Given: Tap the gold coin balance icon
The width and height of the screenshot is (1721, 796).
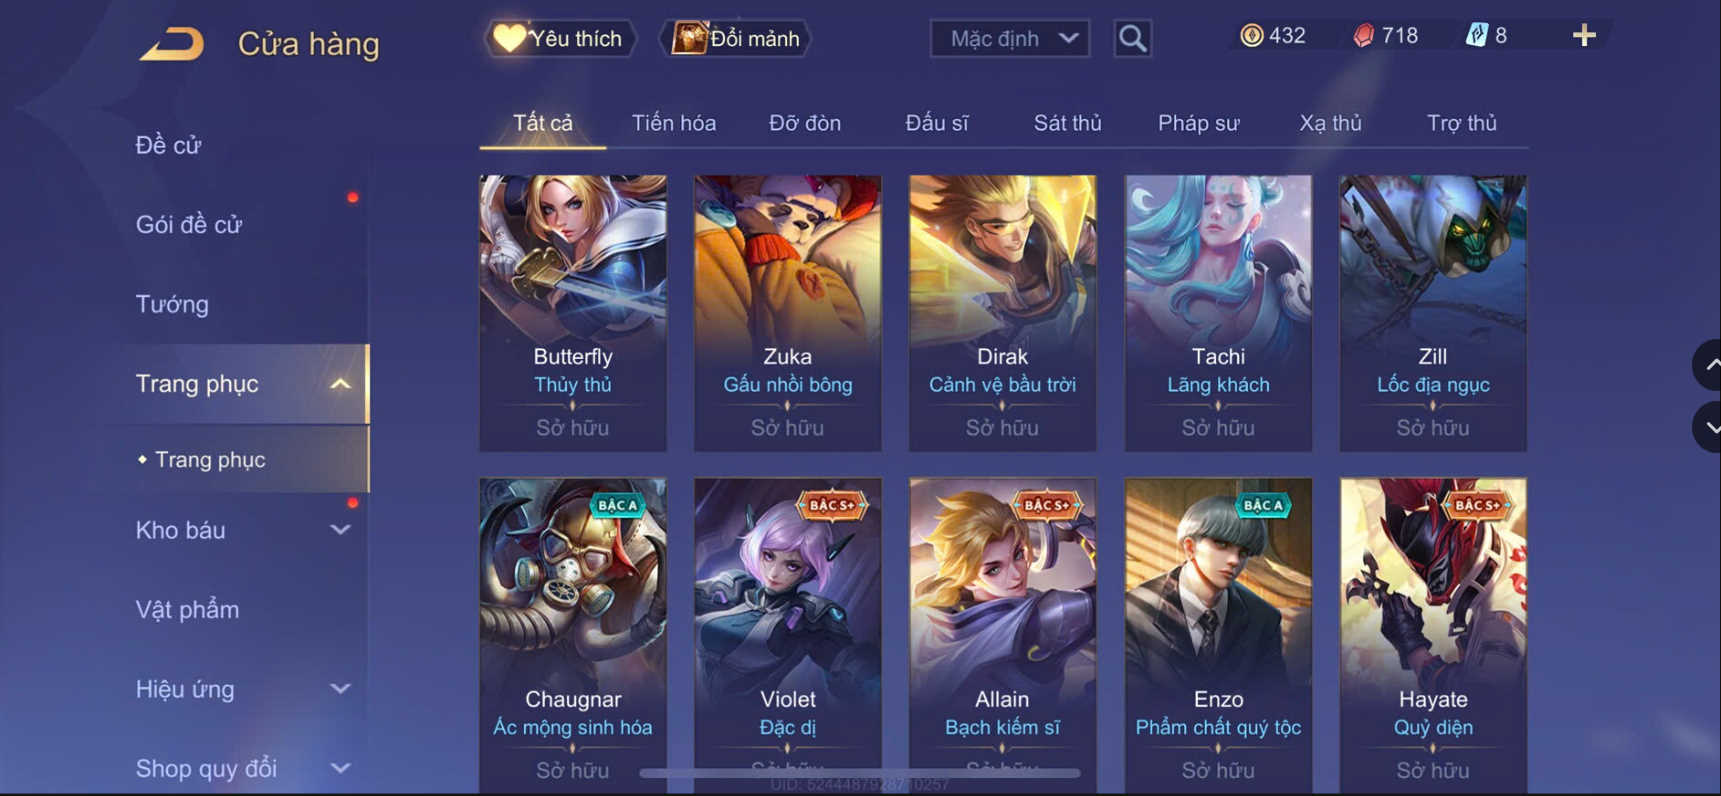Looking at the screenshot, I should (x=1251, y=36).
